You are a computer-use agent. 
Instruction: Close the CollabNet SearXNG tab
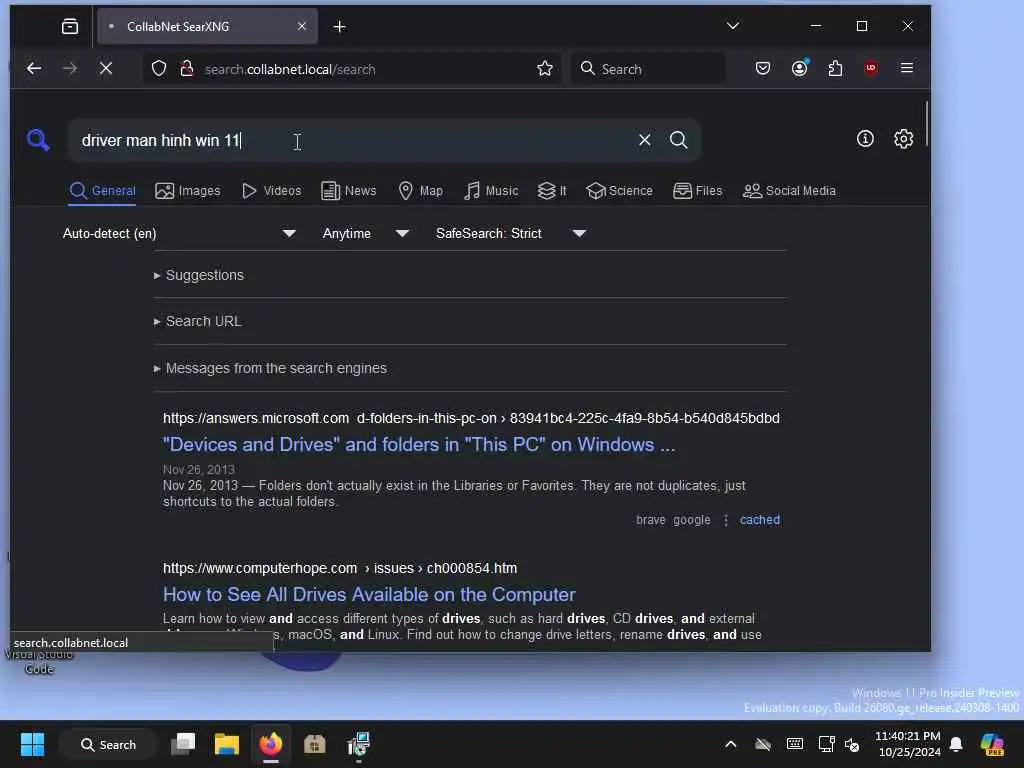302,26
